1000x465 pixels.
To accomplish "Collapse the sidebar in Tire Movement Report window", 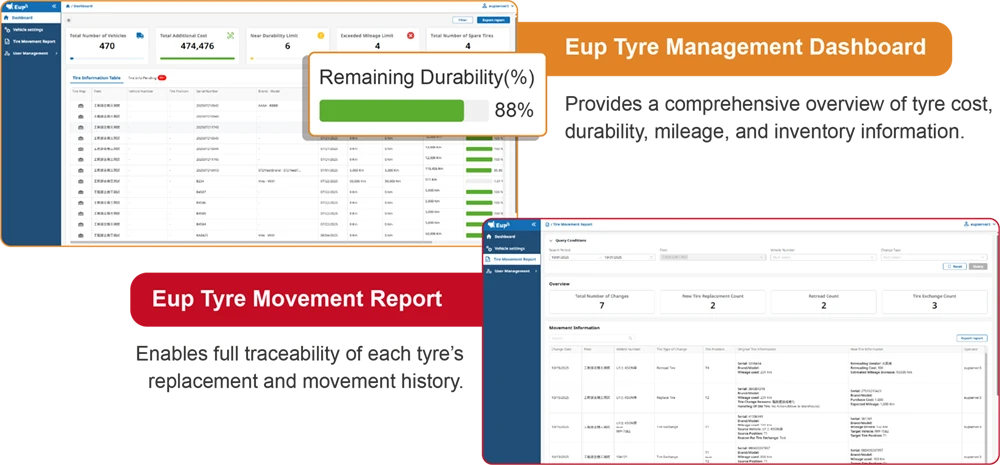I will tap(534, 225).
